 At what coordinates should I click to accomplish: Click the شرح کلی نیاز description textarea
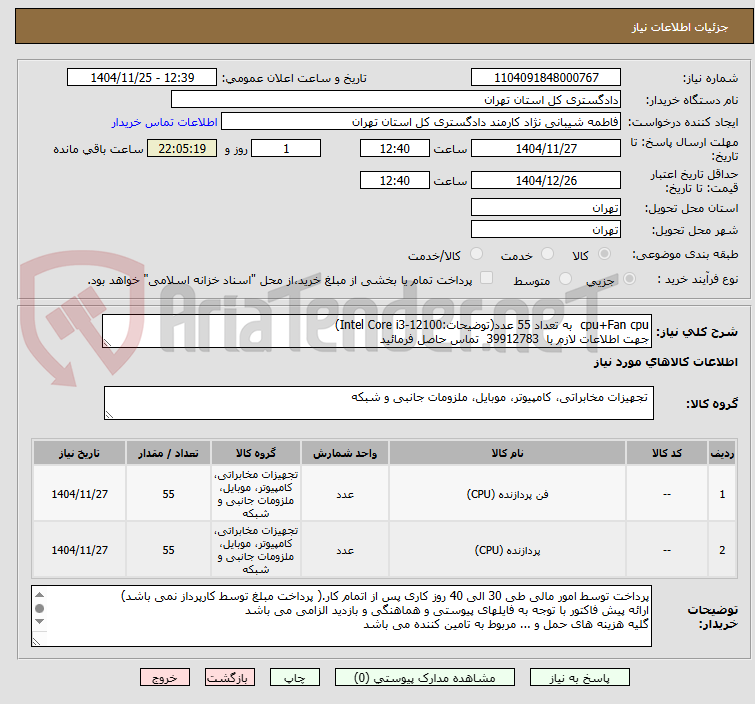coord(377,331)
